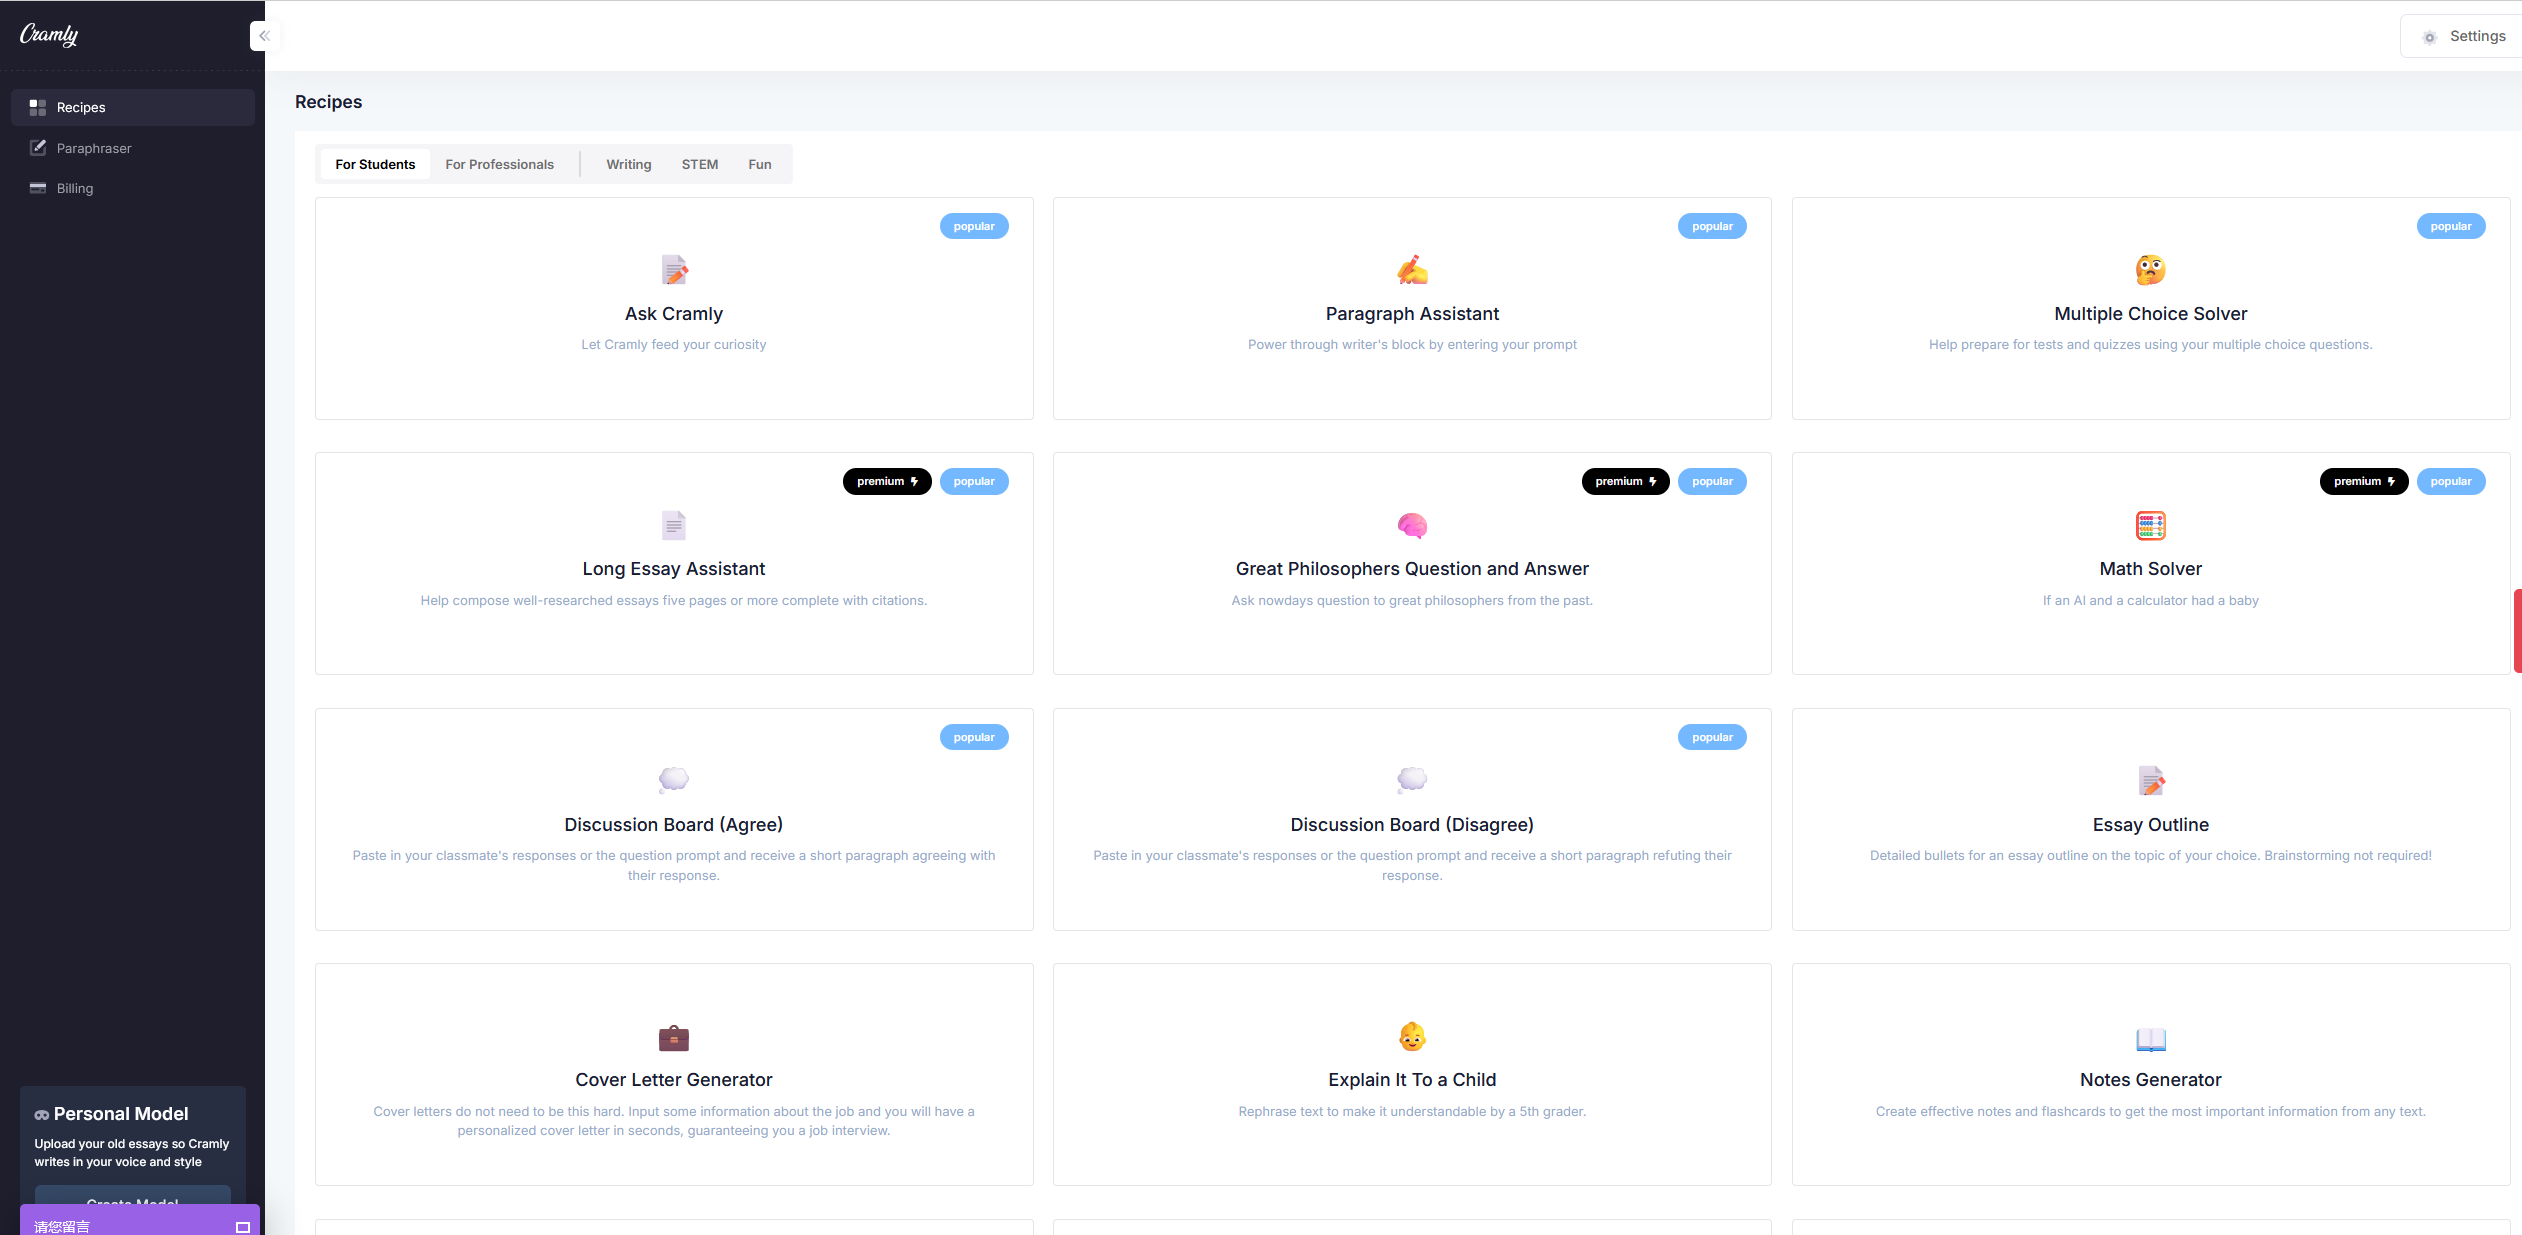Select the STEM category tab
This screenshot has width=2522, height=1235.
(x=700, y=164)
